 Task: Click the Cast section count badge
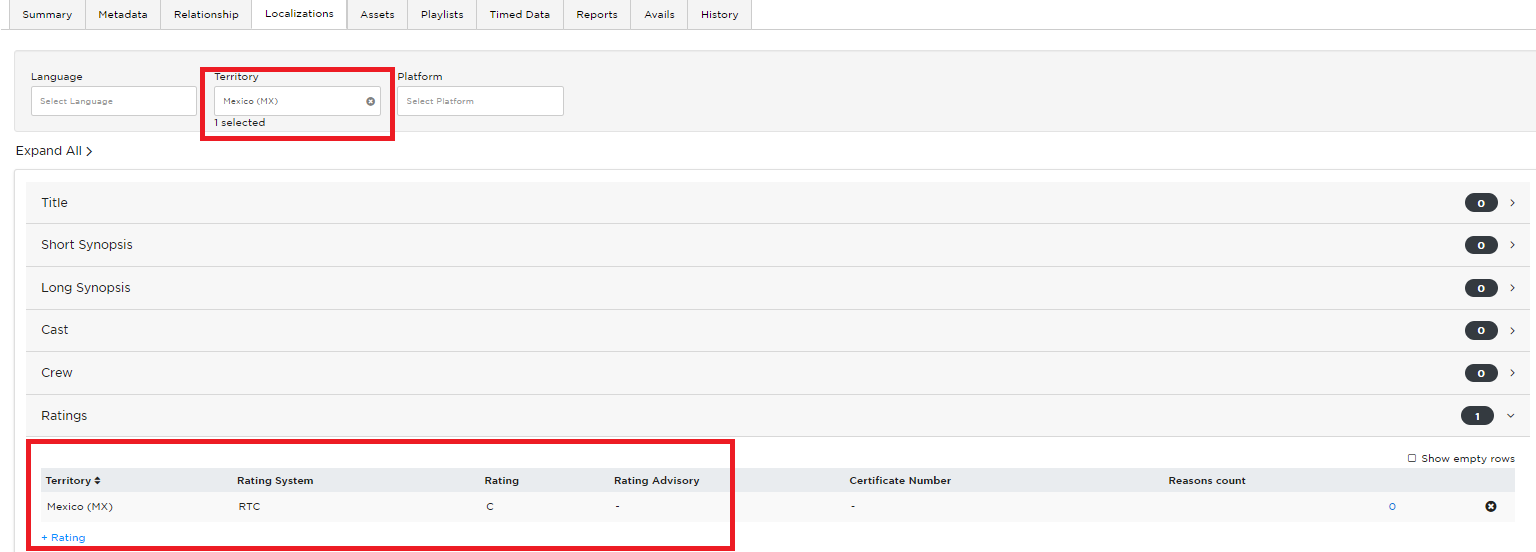[x=1481, y=330]
